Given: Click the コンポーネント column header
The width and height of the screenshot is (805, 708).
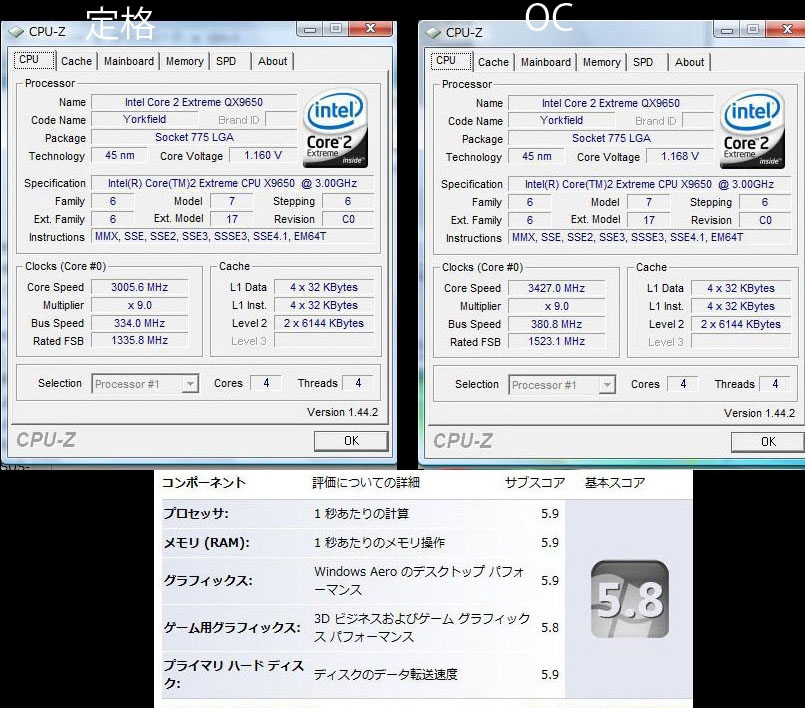Looking at the screenshot, I should (204, 483).
